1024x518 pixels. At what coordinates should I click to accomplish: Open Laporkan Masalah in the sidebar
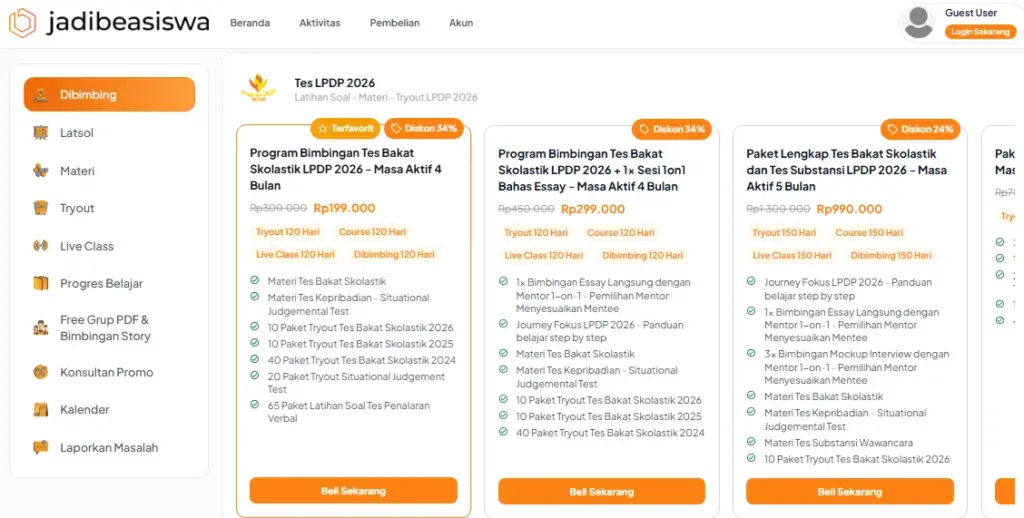(109, 447)
